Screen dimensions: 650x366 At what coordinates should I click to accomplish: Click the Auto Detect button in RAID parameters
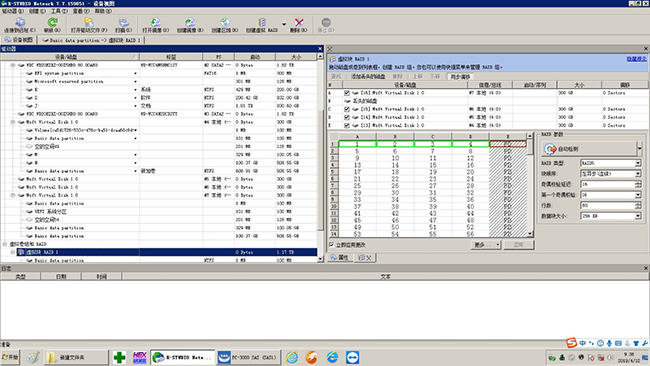pos(589,149)
